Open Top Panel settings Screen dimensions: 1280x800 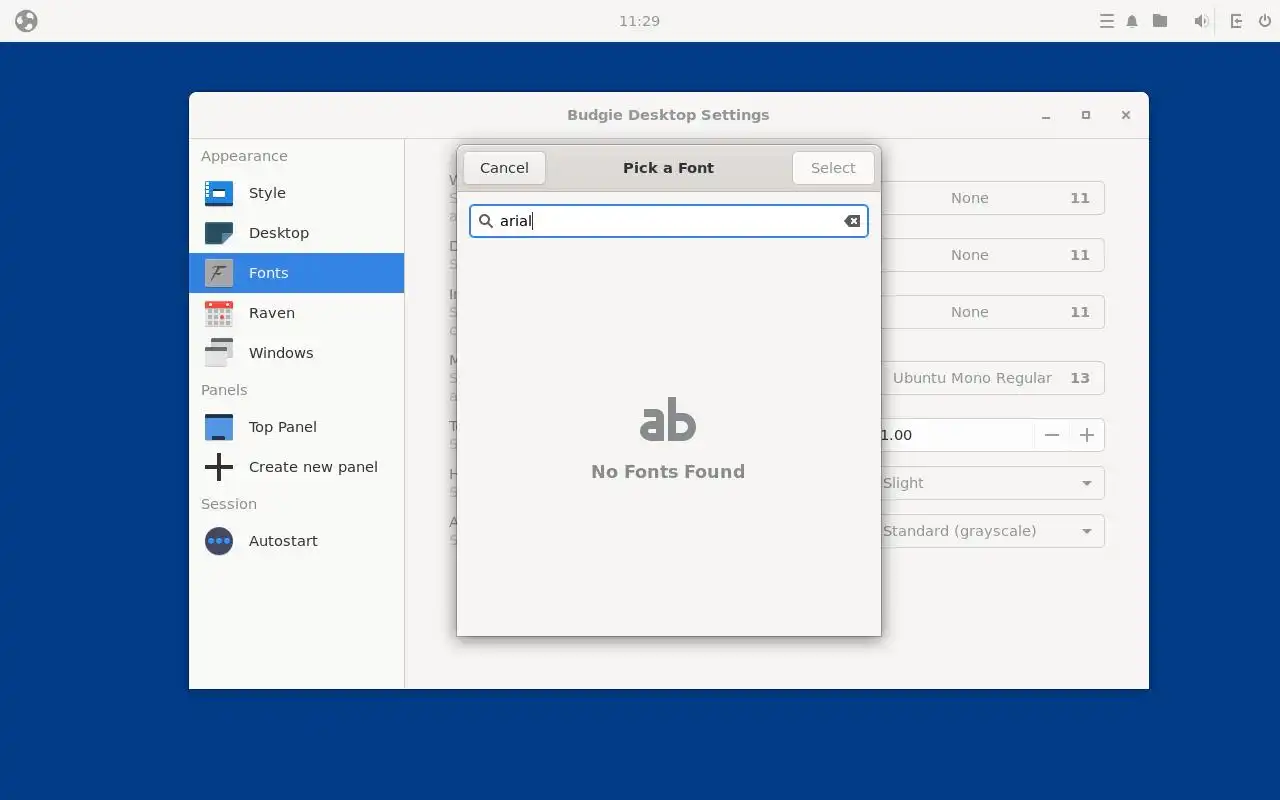click(x=296, y=427)
